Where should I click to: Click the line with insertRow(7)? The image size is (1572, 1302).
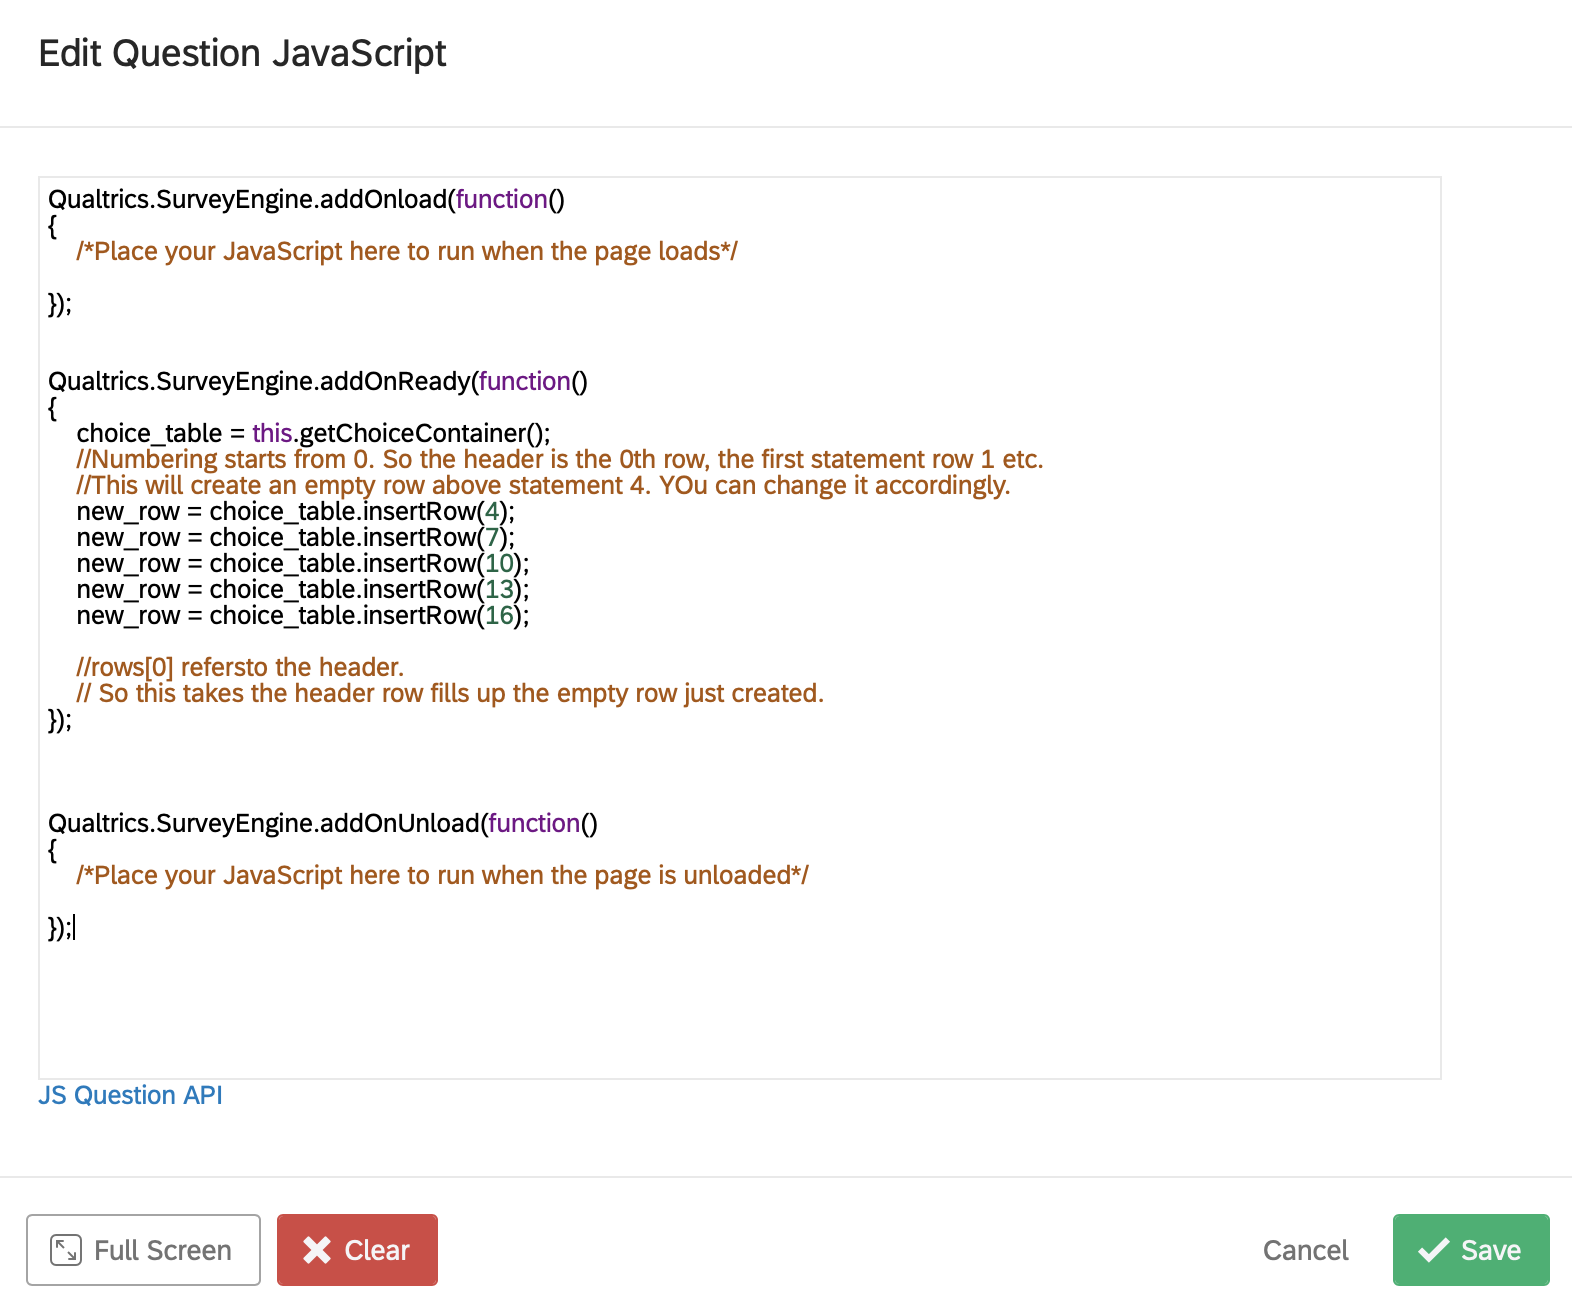(296, 537)
